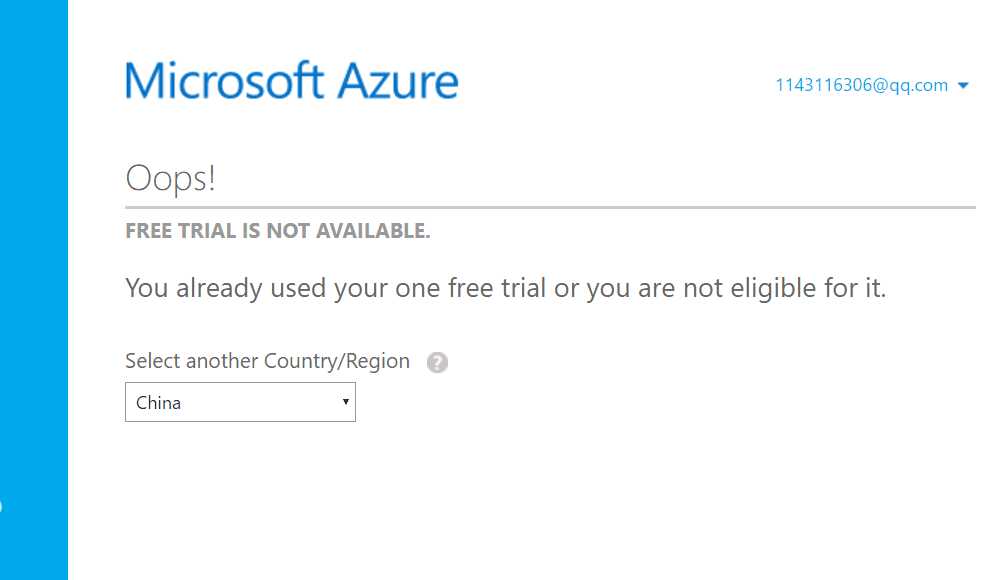
Task: Click the blue vertical sidebar panel
Action: 34,290
